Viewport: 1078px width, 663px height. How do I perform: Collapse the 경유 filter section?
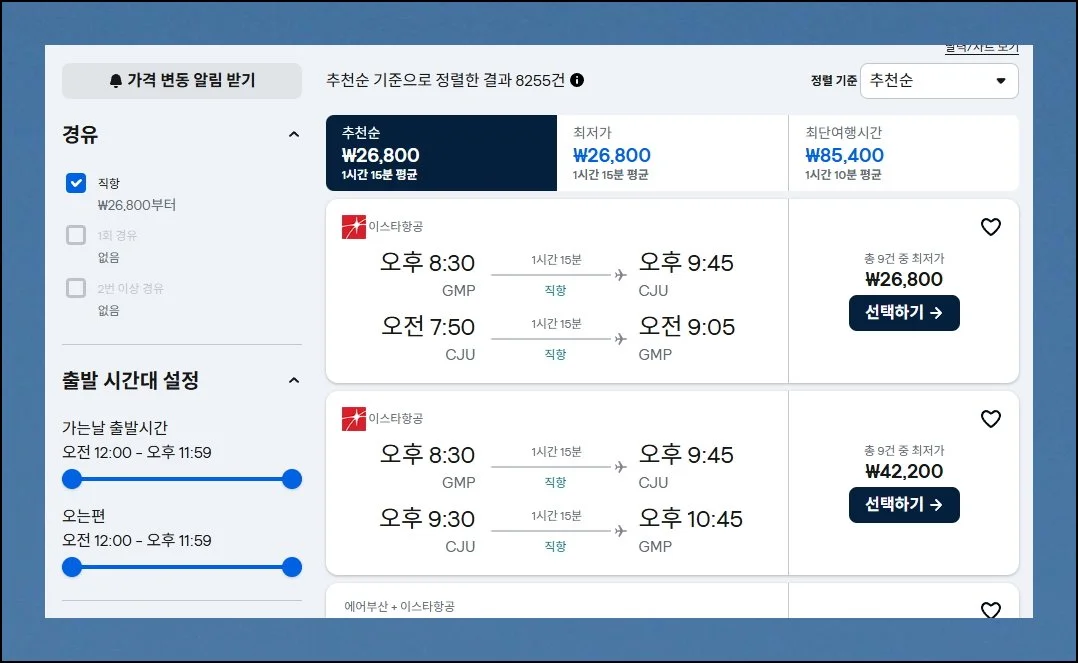(293, 135)
